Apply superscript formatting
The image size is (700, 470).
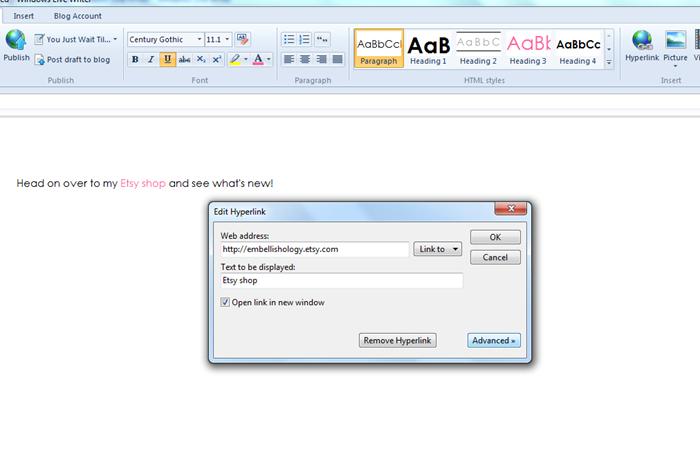[217, 59]
